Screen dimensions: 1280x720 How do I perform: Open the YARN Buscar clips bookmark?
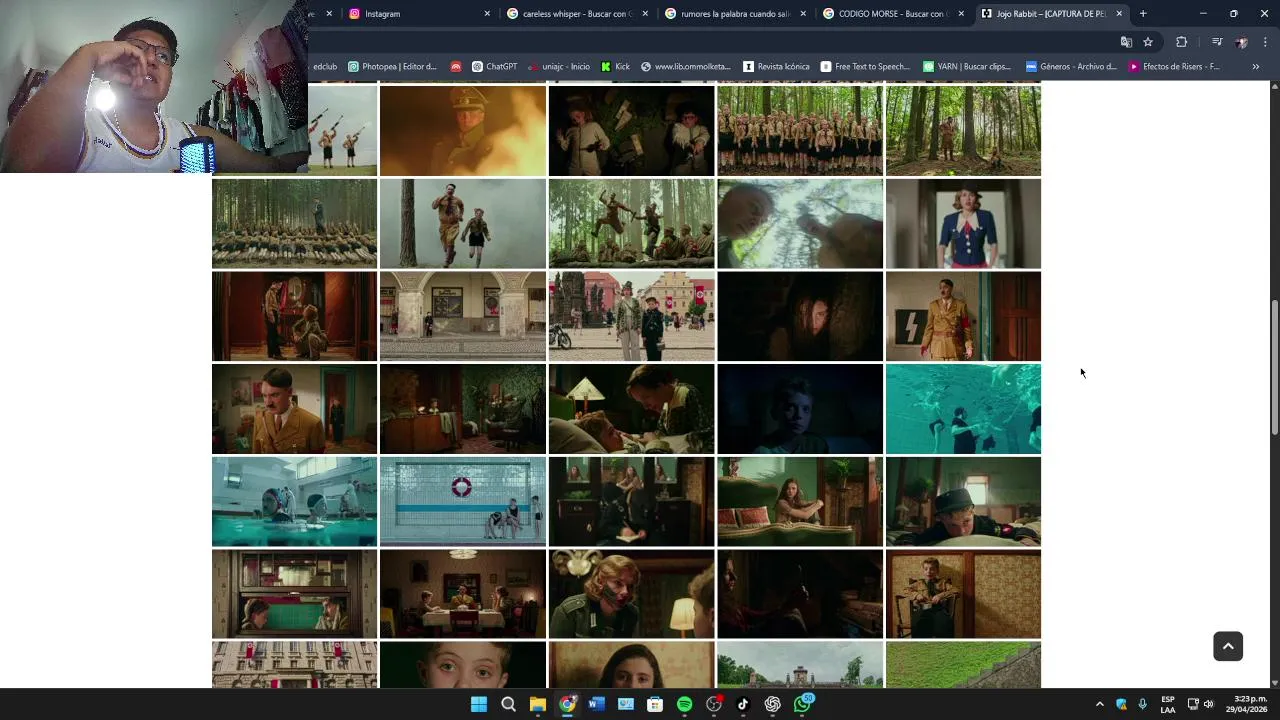966,67
